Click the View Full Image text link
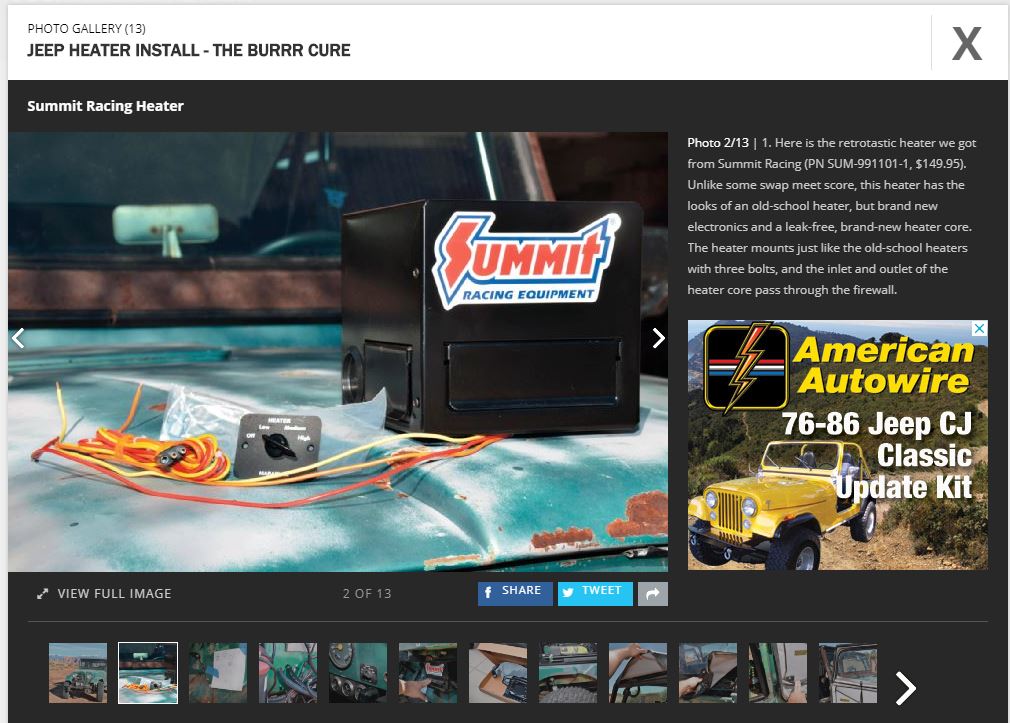The image size is (1010, 723). (114, 594)
